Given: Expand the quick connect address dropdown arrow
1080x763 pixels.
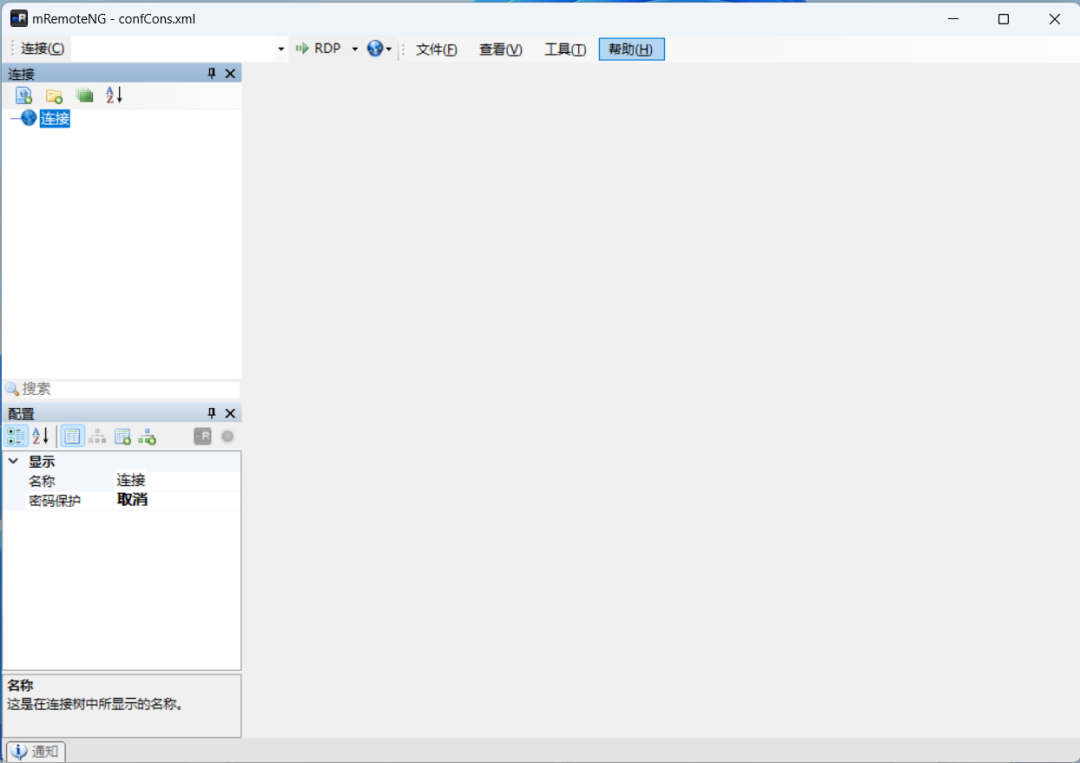Looking at the screenshot, I should [281, 49].
